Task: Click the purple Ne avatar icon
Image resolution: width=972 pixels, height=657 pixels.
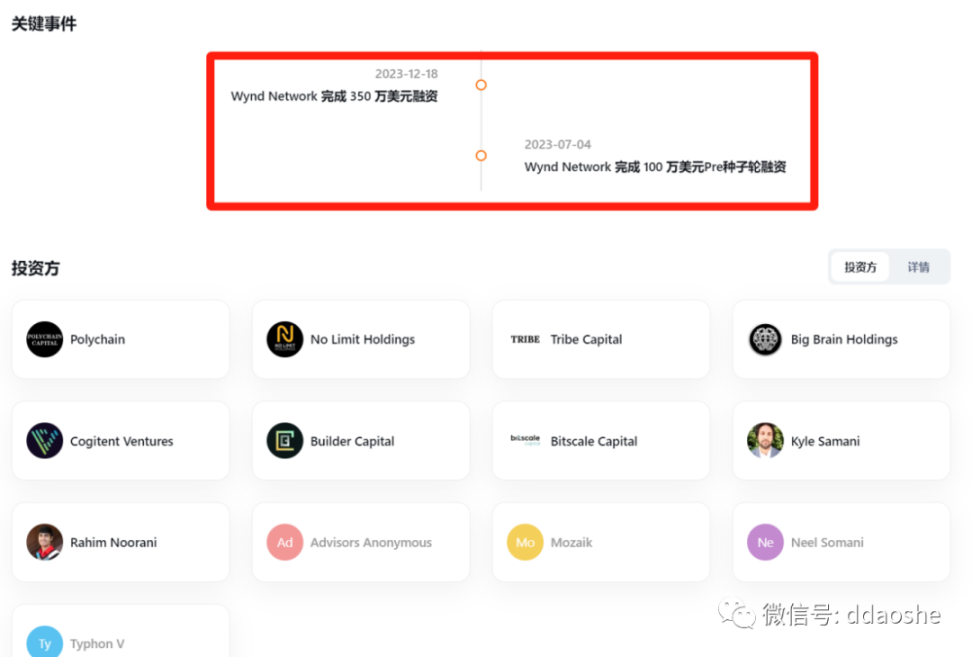Action: point(765,542)
